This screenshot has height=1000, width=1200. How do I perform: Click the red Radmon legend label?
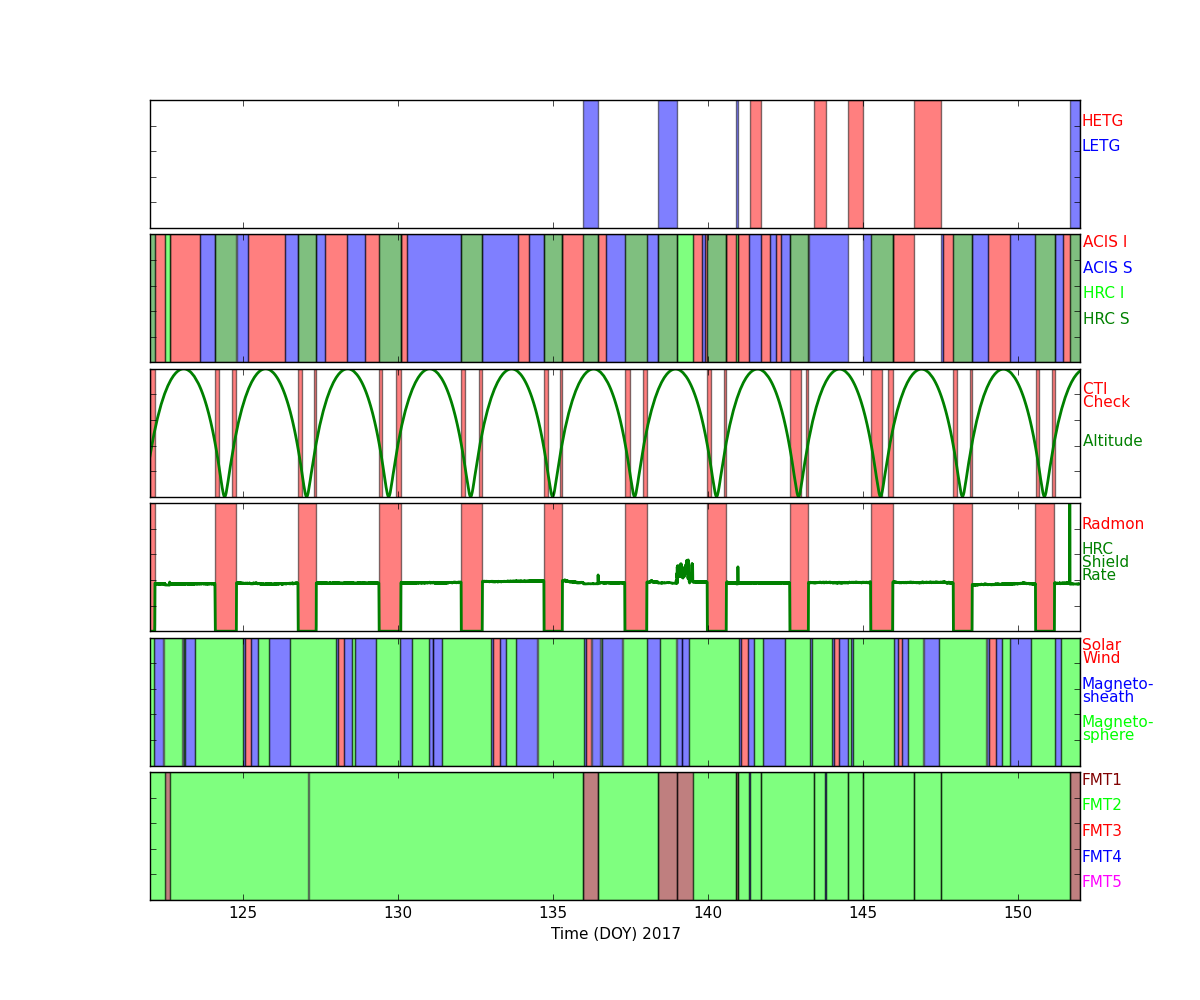click(x=1112, y=524)
